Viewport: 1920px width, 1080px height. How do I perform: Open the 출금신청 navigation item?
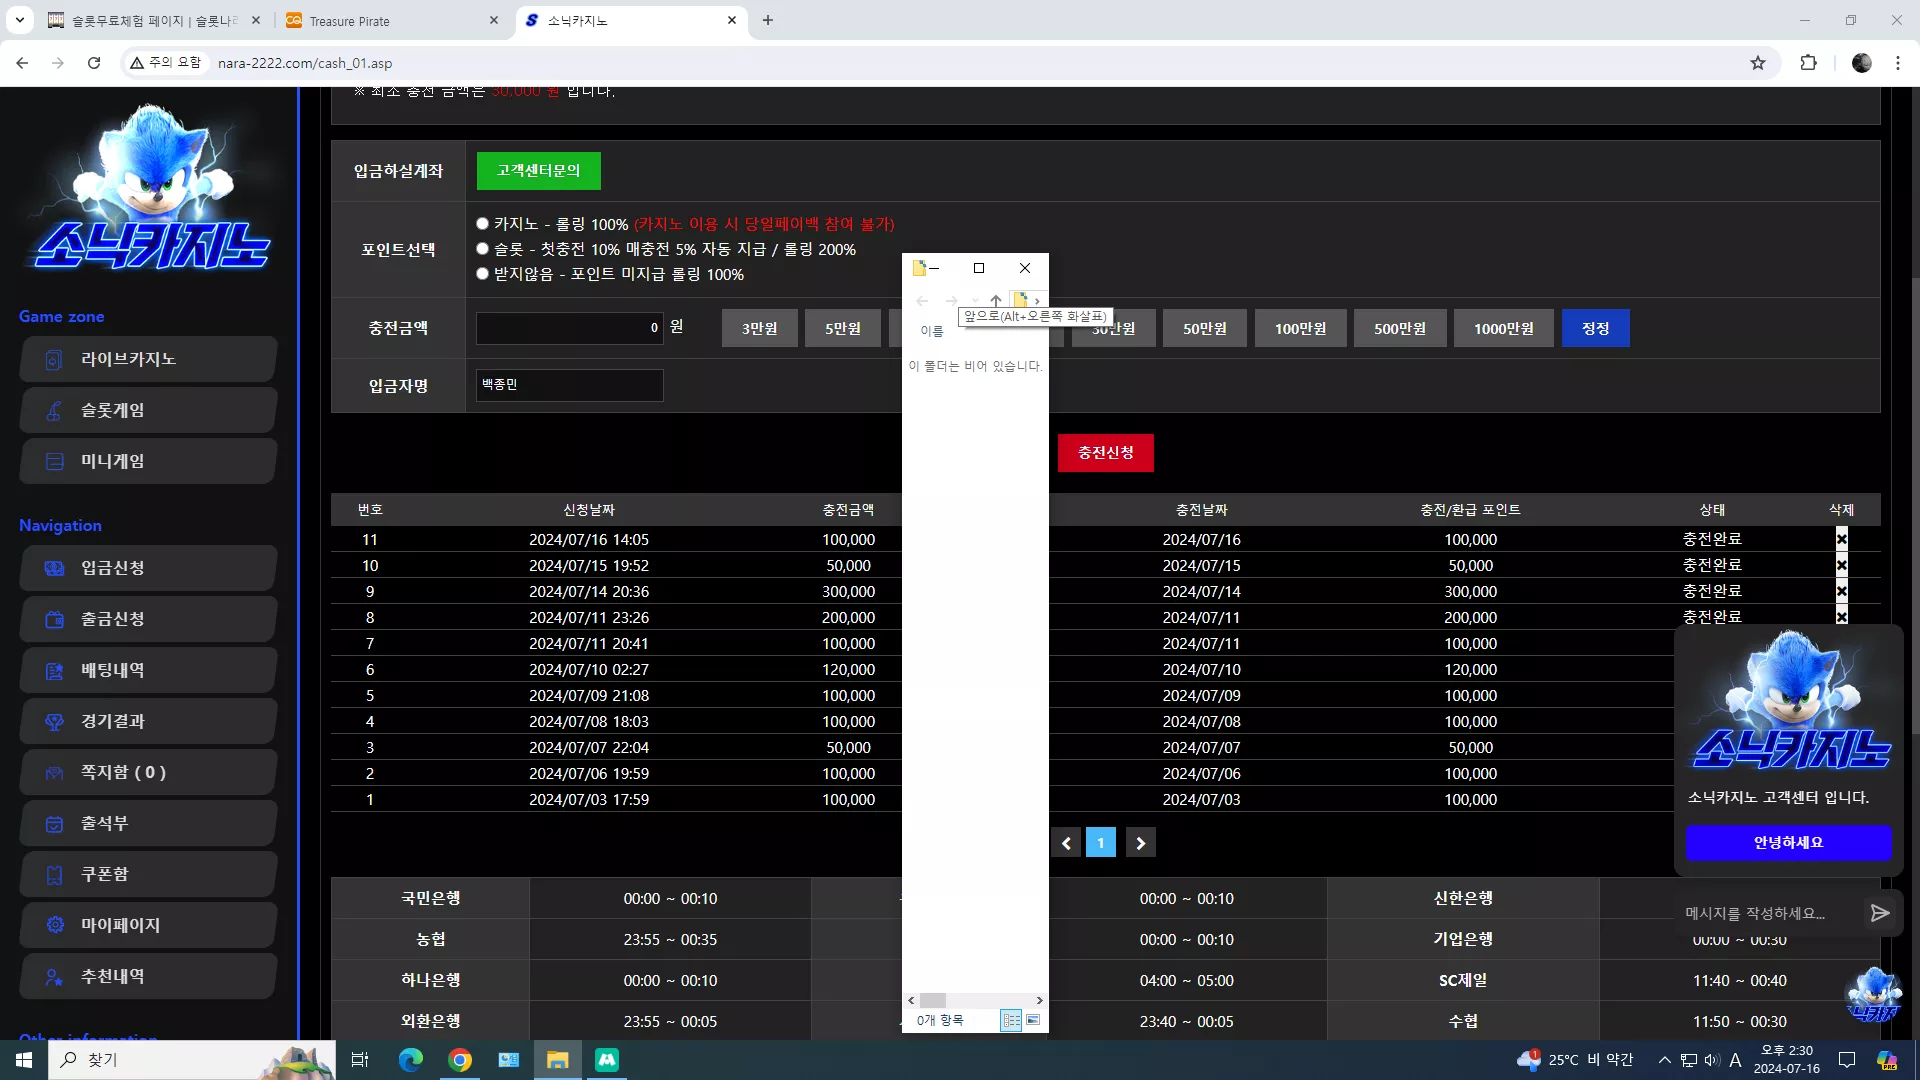[x=148, y=619]
